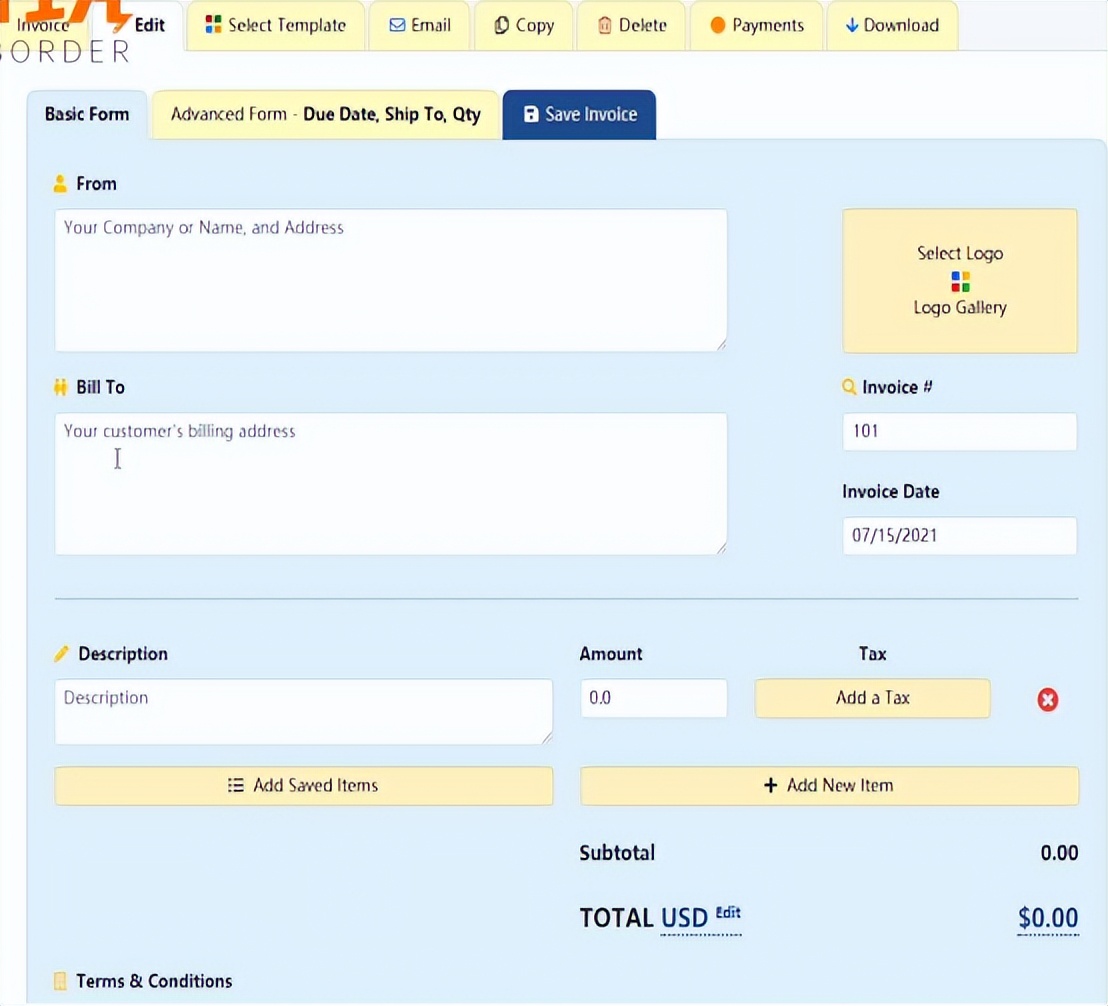This screenshot has height=1006, width=1108.
Task: Select the Basic Form tab
Action: pyautogui.click(x=87, y=114)
